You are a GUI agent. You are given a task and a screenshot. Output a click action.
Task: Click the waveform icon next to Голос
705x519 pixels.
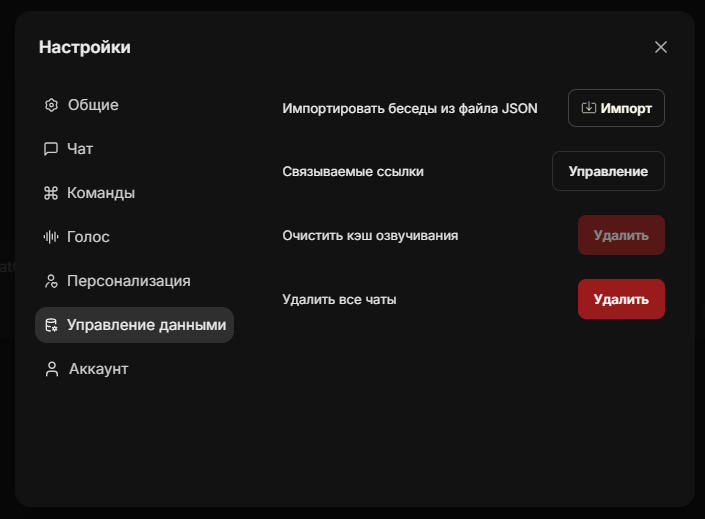click(51, 237)
